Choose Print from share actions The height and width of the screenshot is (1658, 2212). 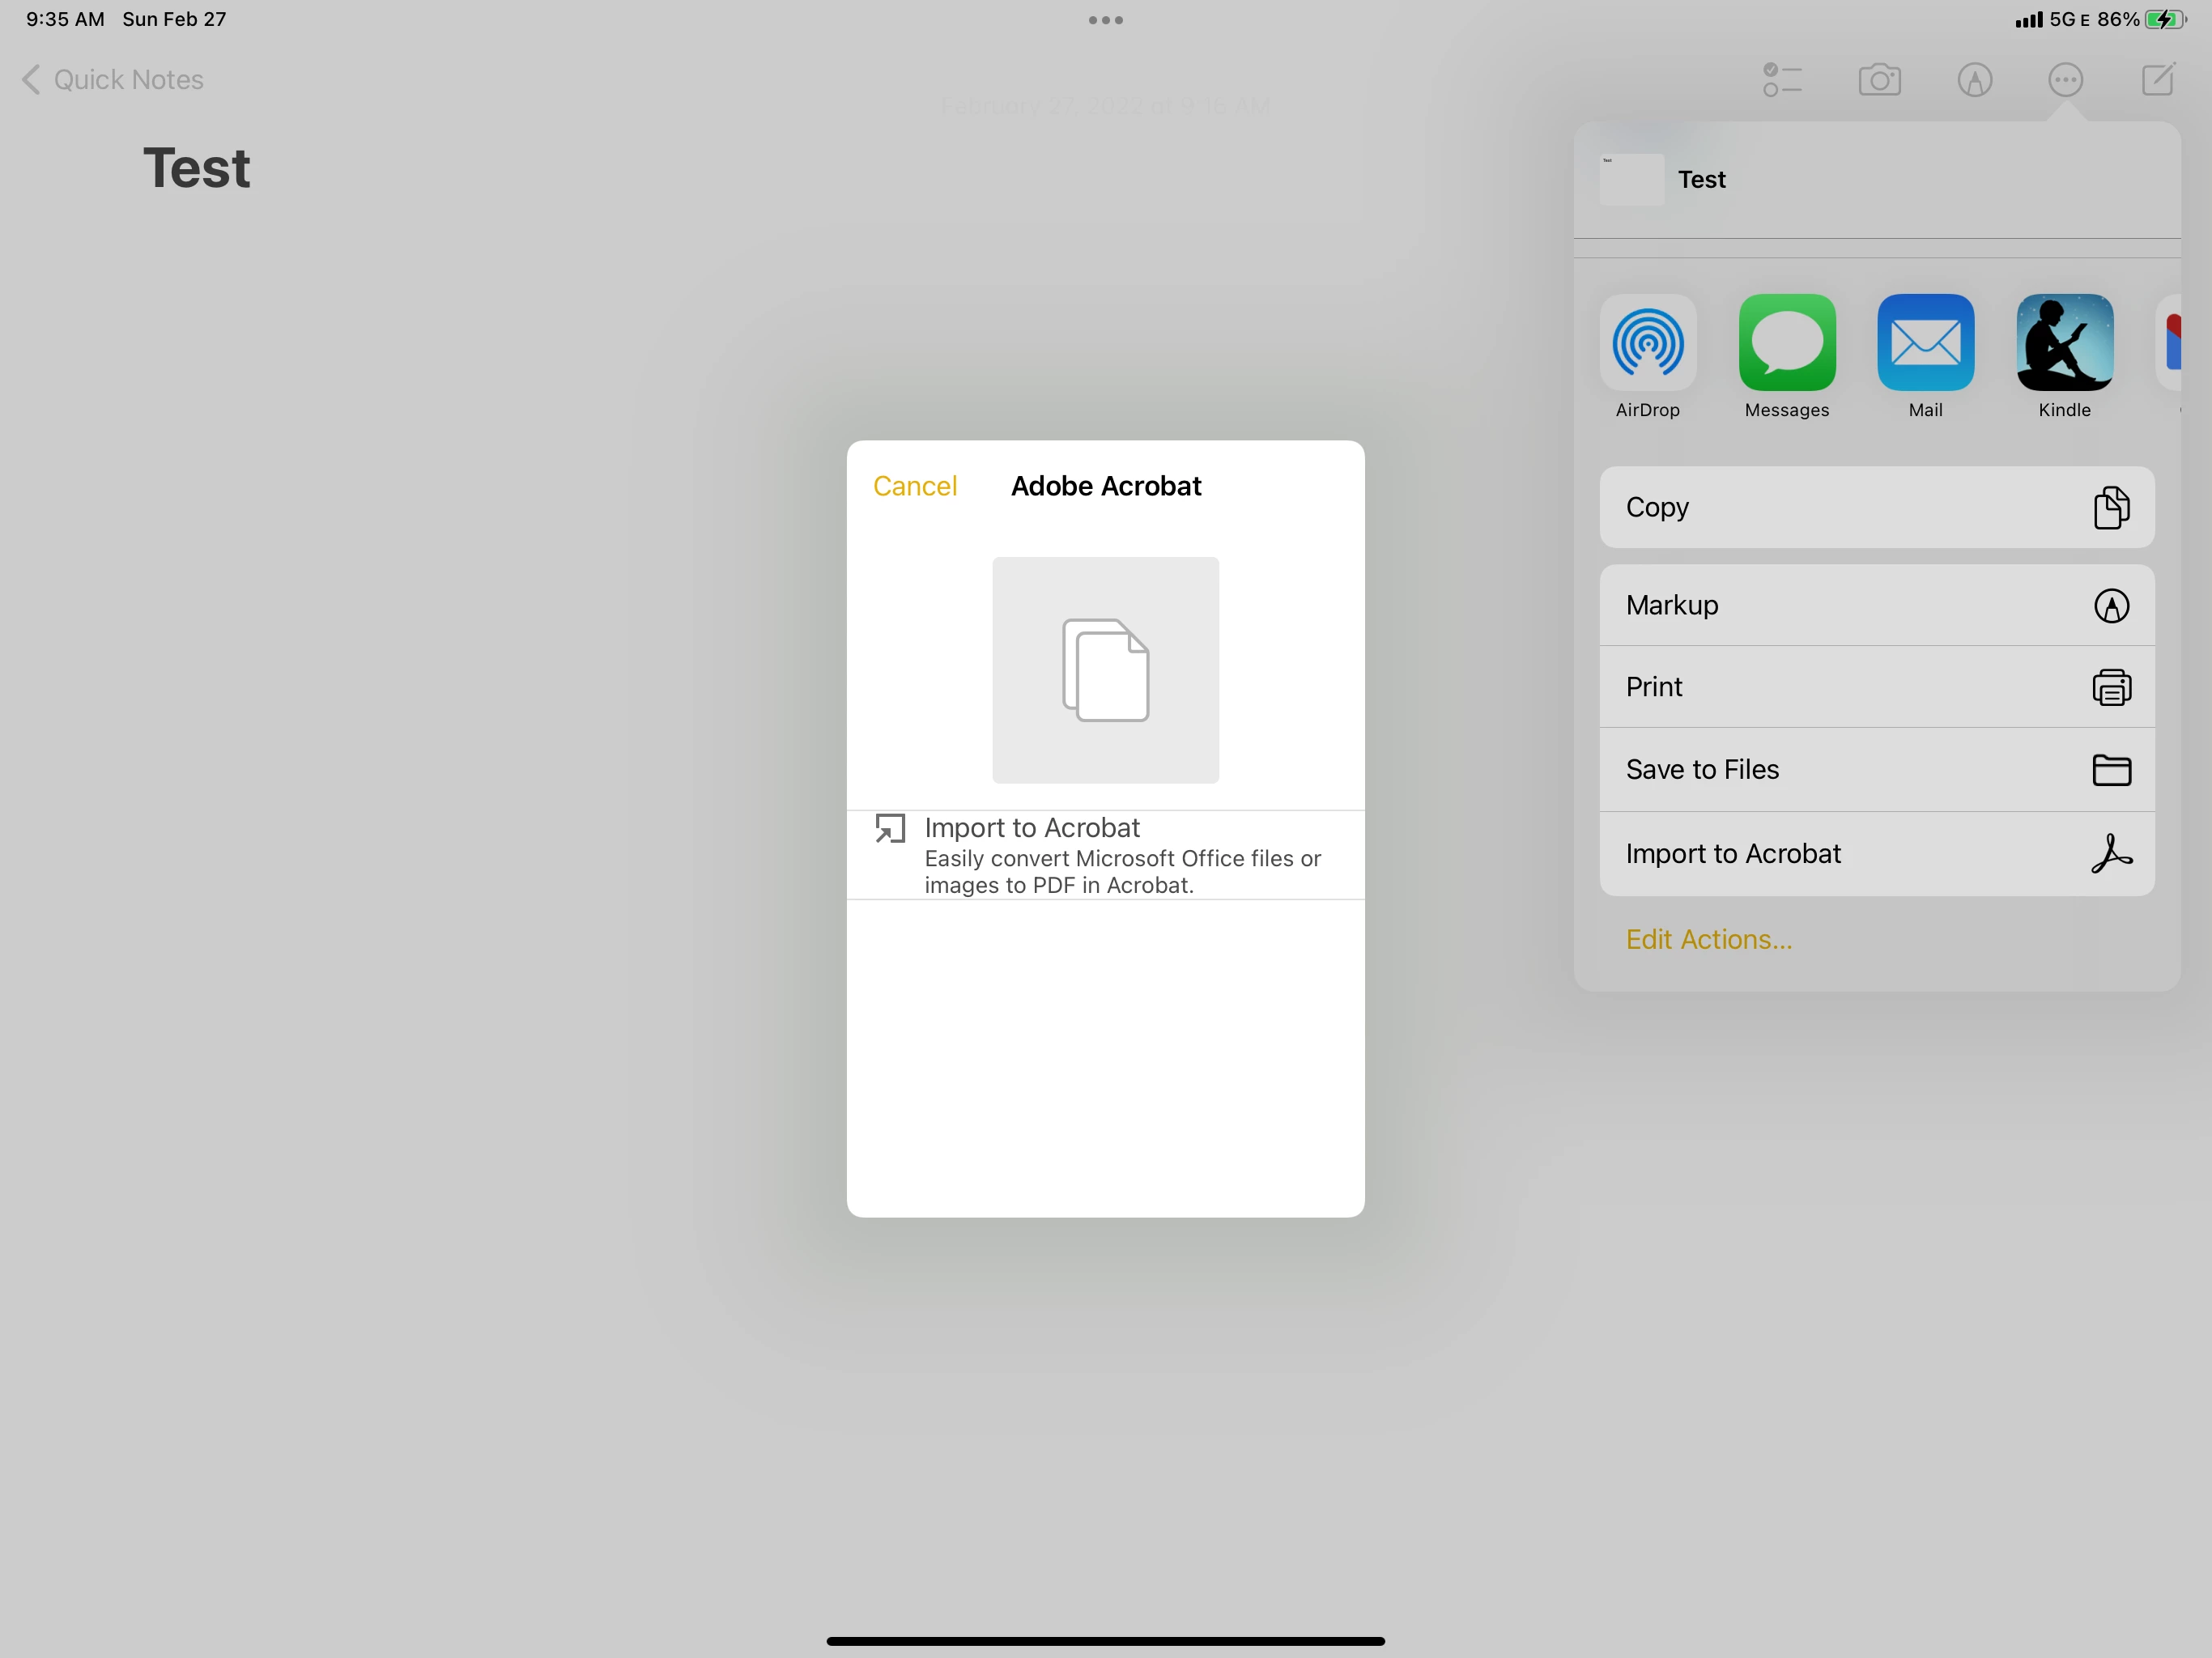[x=1876, y=687]
